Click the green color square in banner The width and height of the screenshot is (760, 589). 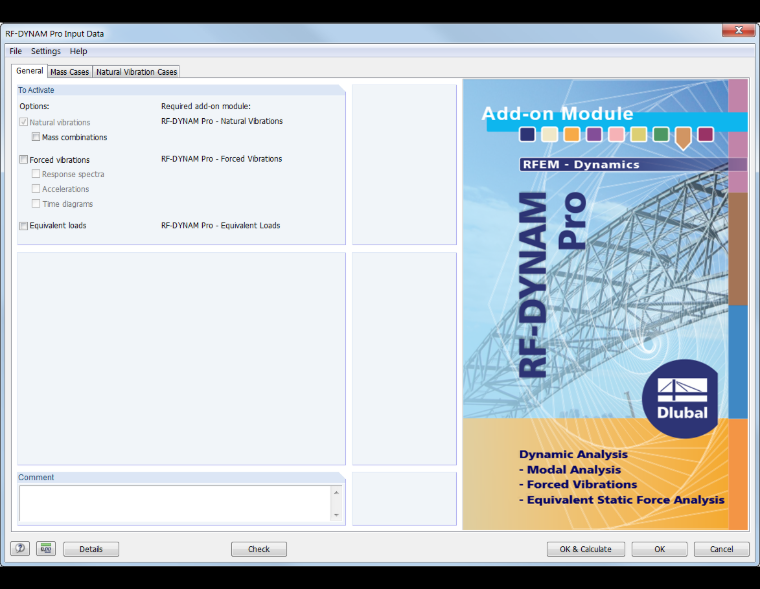(x=661, y=134)
